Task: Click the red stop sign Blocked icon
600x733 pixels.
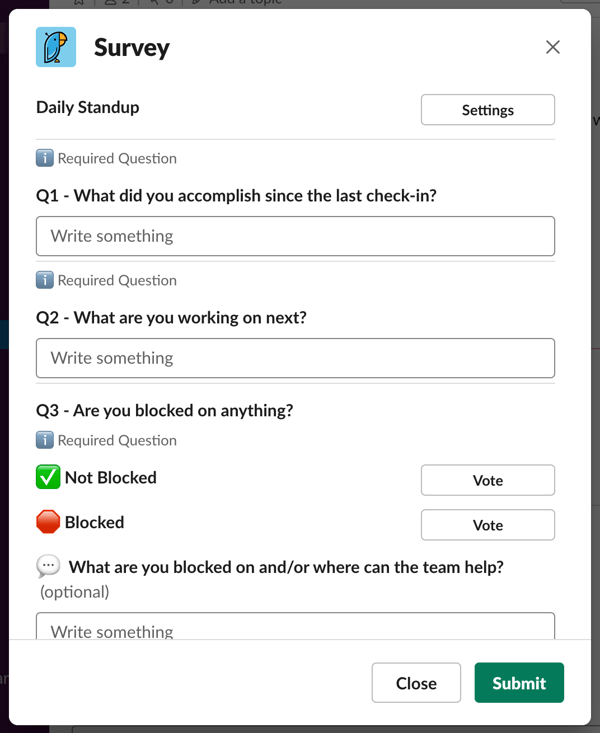Action: 48,522
